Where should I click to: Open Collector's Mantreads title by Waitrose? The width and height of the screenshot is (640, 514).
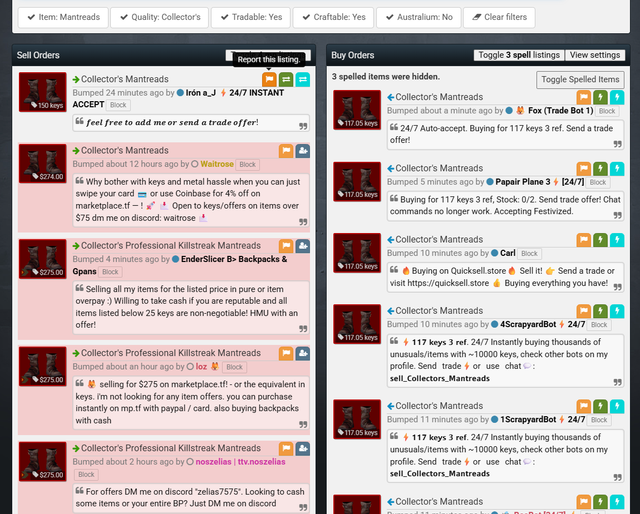(124, 151)
